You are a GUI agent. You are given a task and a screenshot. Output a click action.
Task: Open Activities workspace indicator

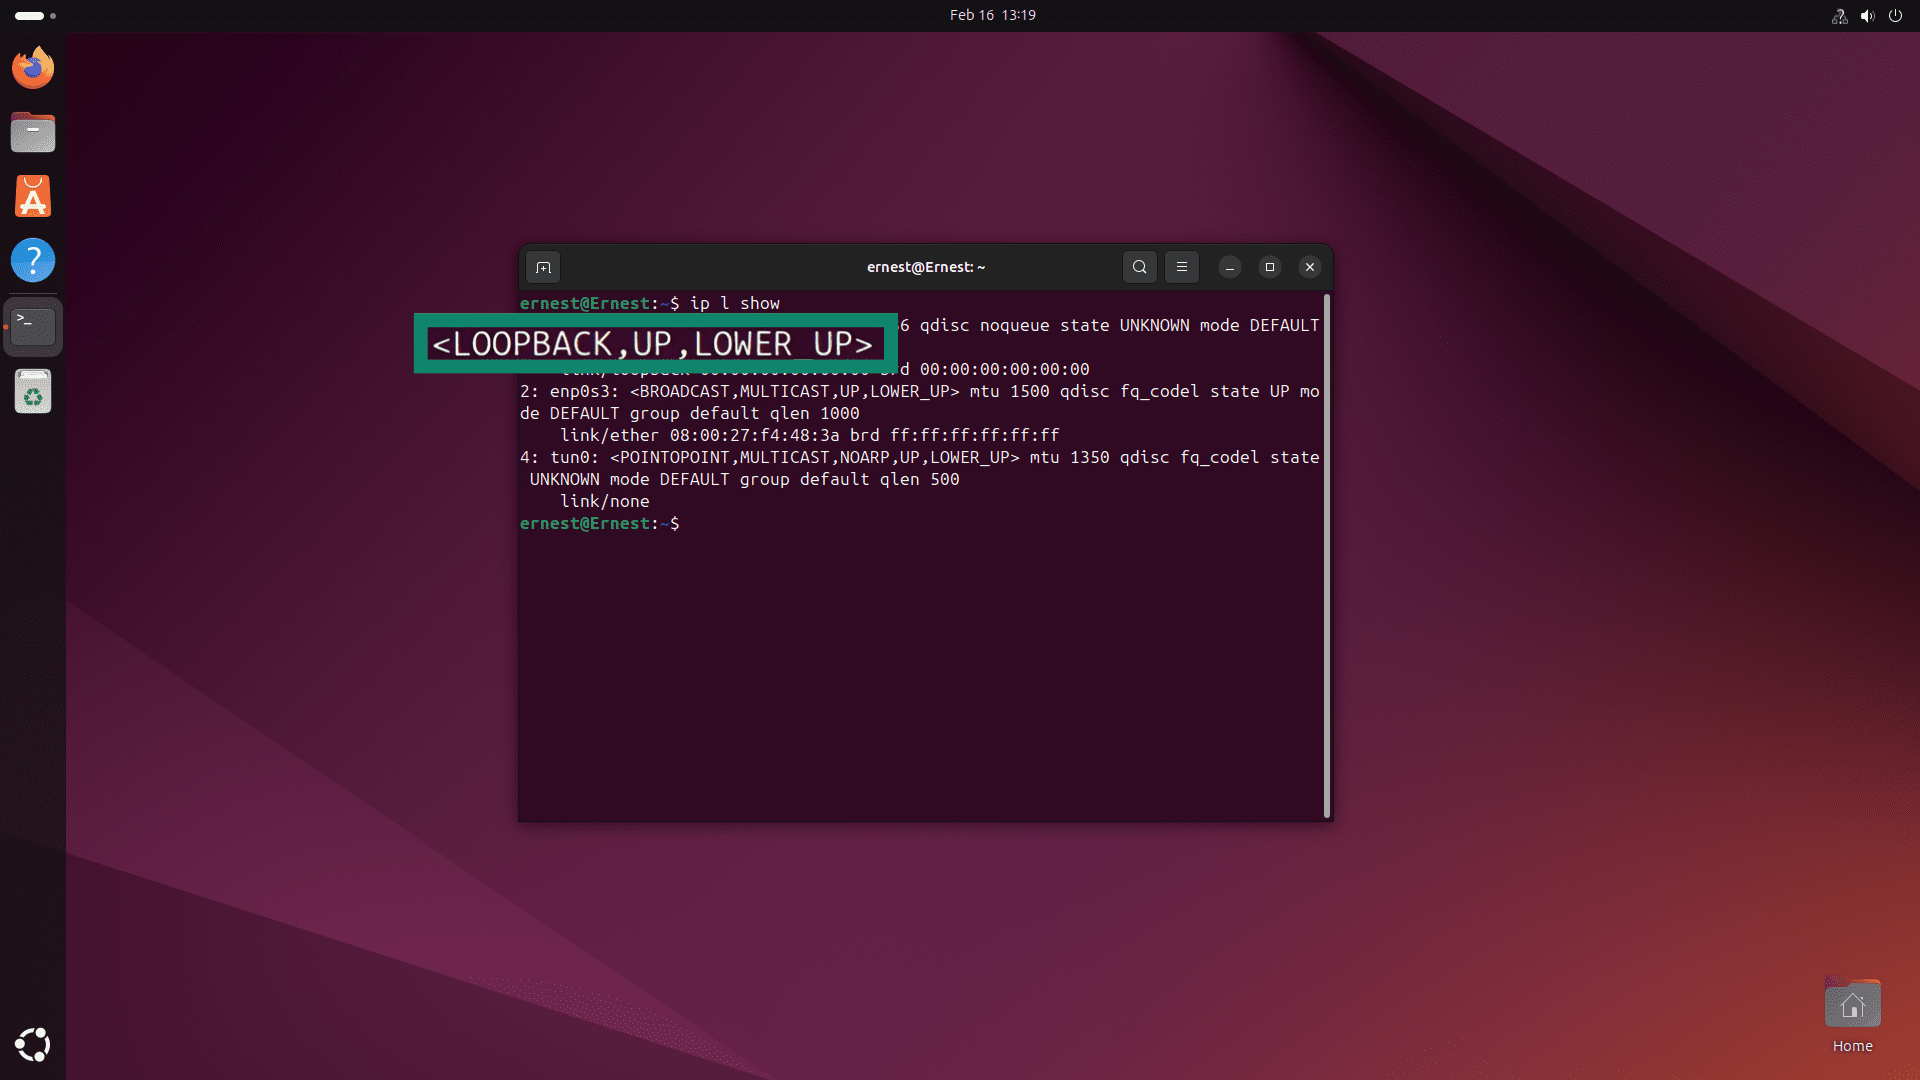36,16
